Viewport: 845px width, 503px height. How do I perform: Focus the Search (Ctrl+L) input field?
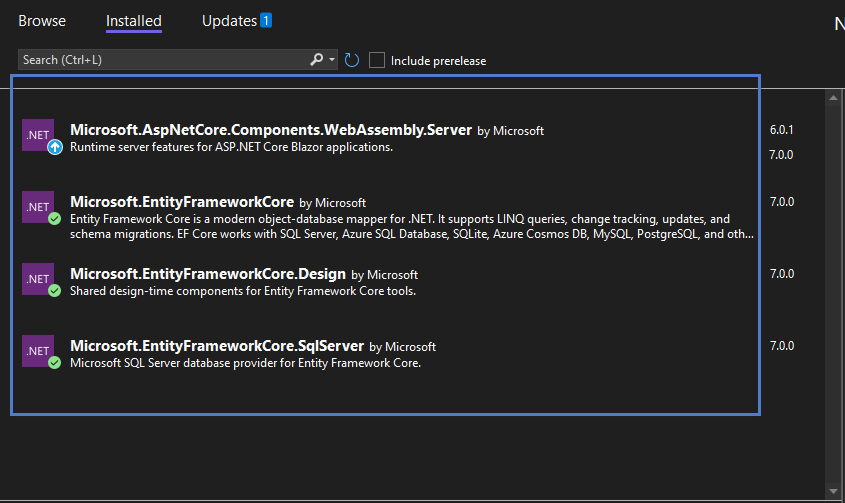click(164, 60)
